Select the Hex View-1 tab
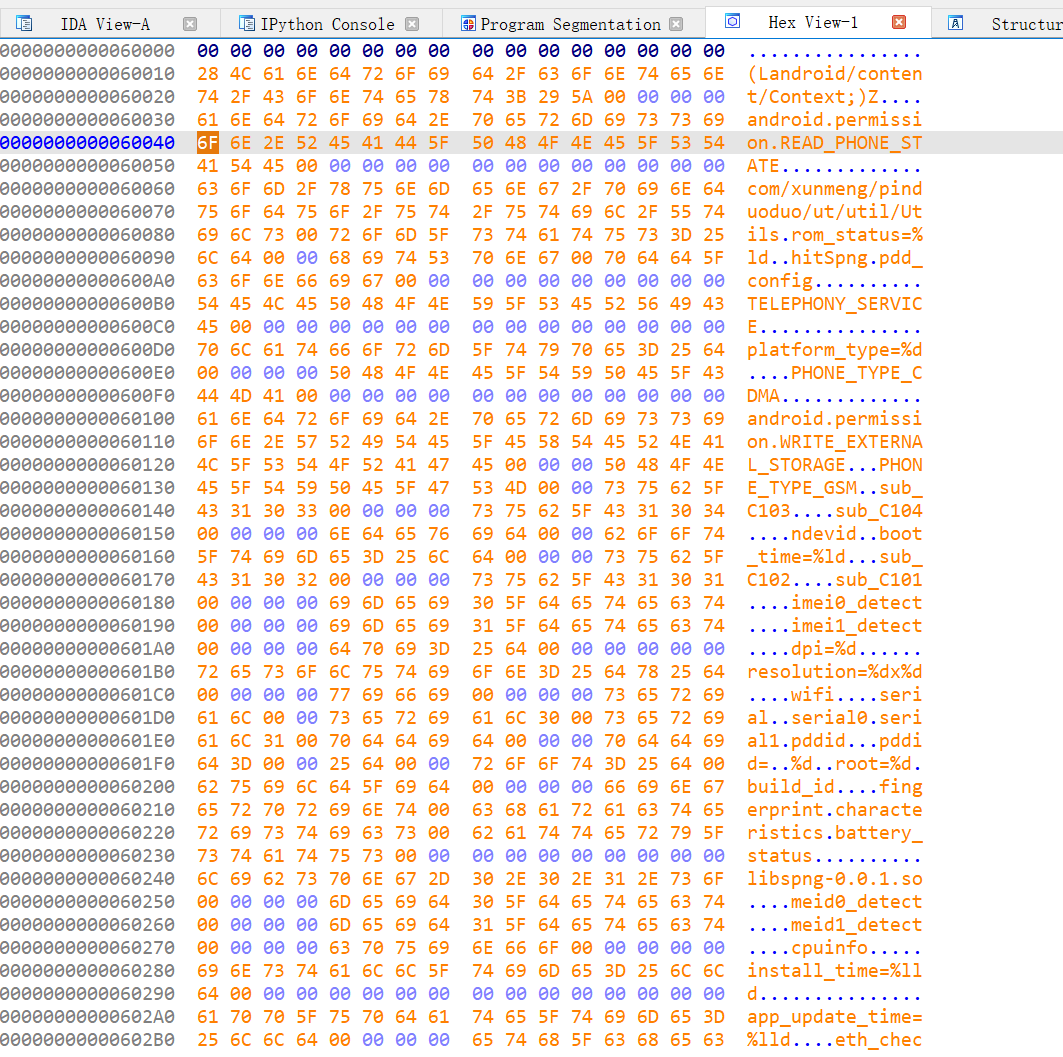The height and width of the screenshot is (1057, 1063). (813, 22)
